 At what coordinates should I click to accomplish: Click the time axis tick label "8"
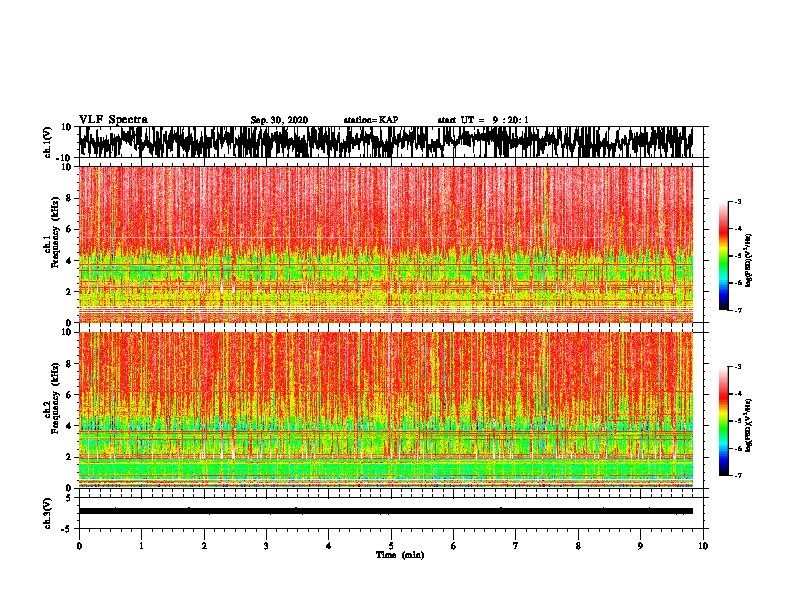click(x=578, y=546)
